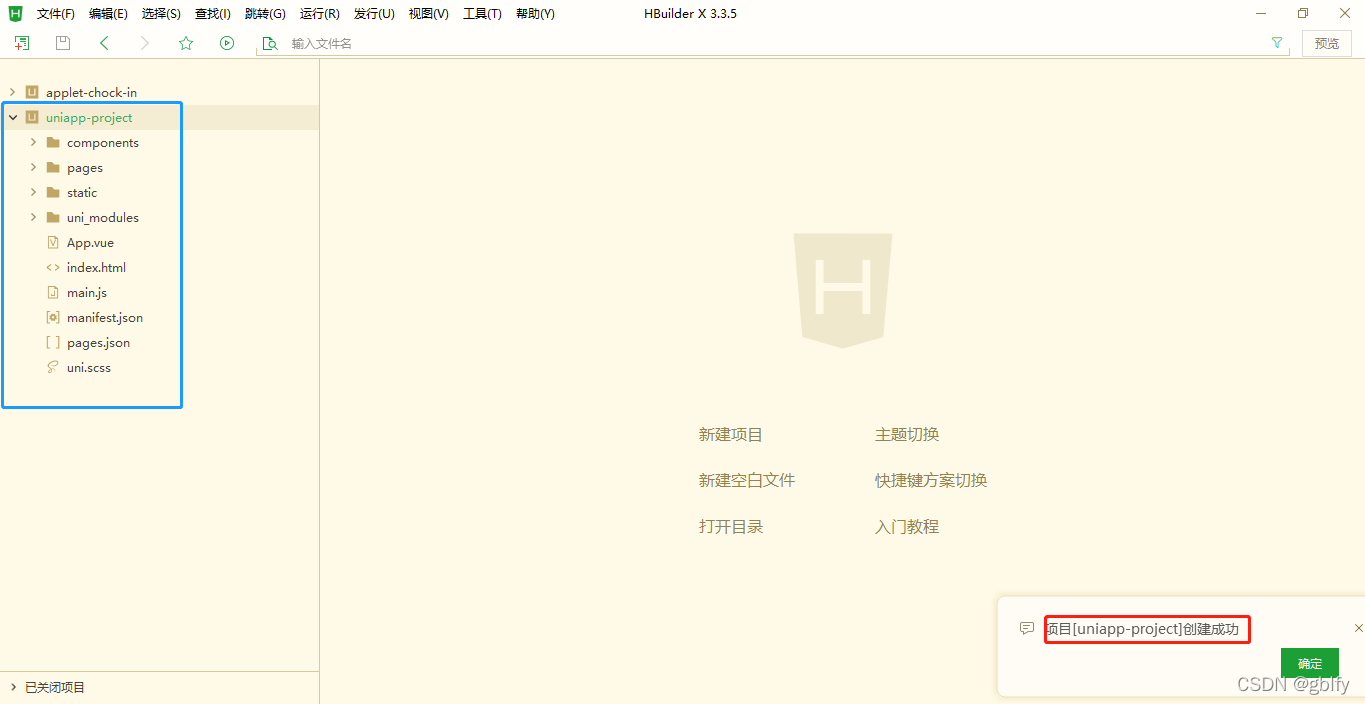Click the 预览 preview button
Screen dimensions: 1365x704
coord(1327,43)
